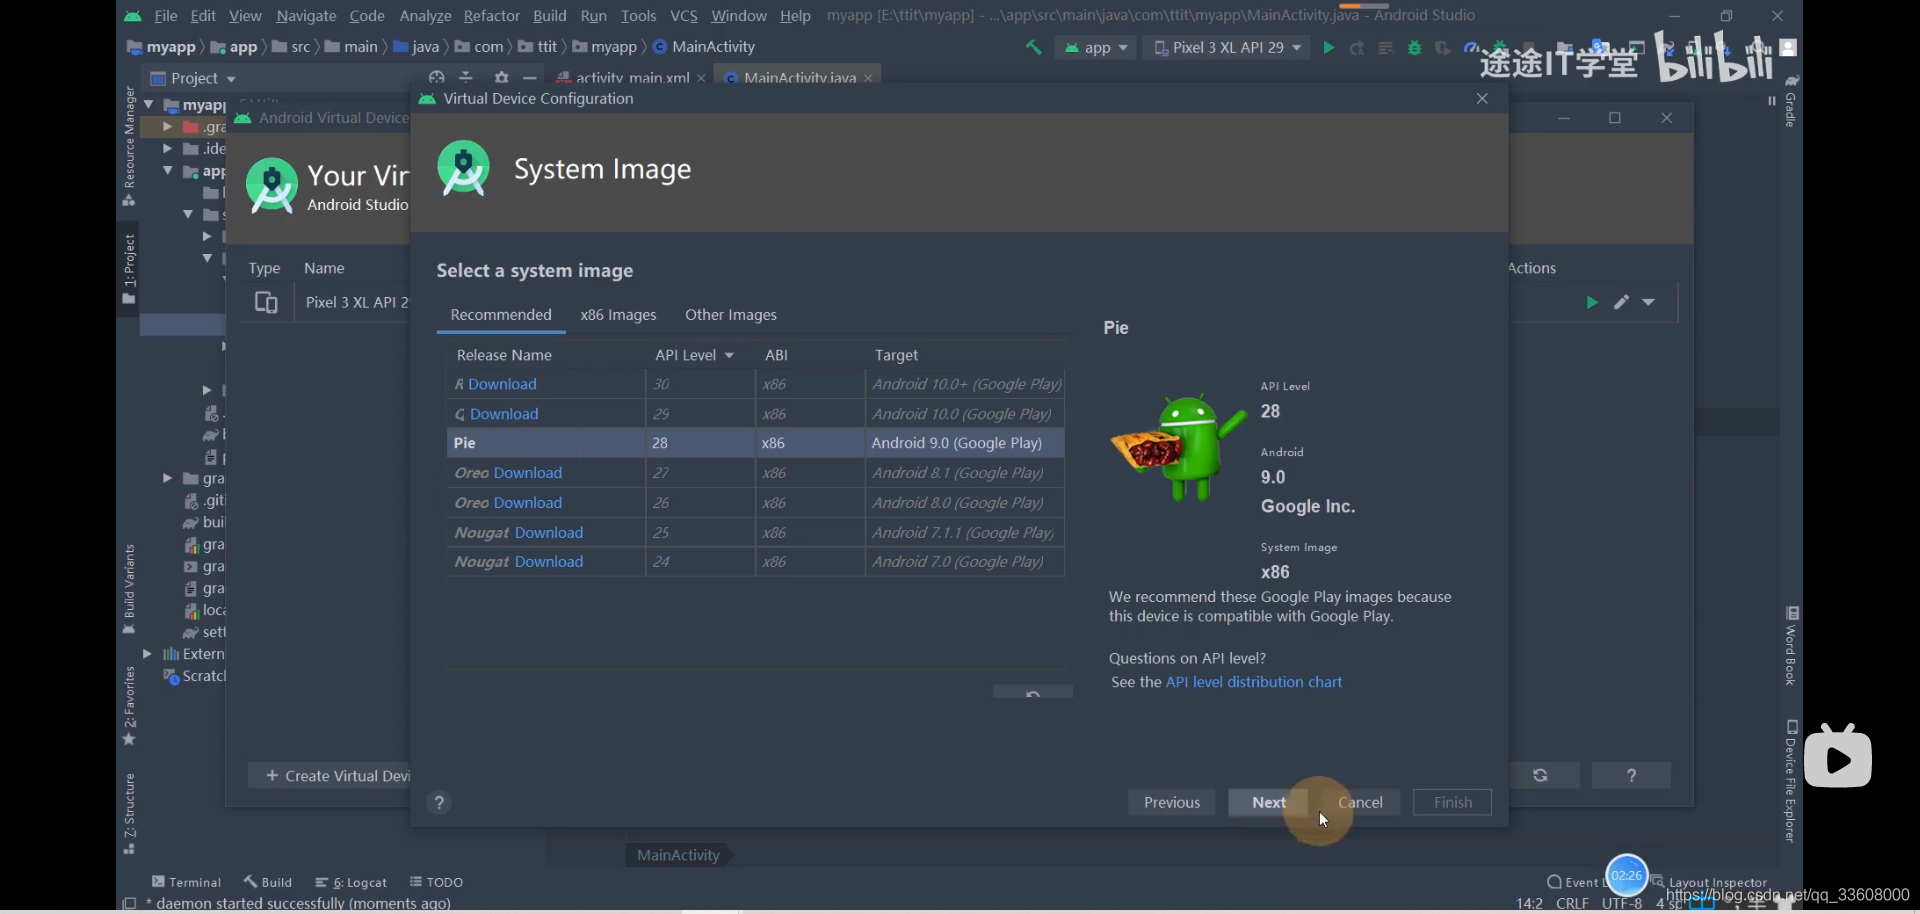Open Project panel gear settings
Image resolution: width=1920 pixels, height=914 pixels.
click(x=502, y=77)
